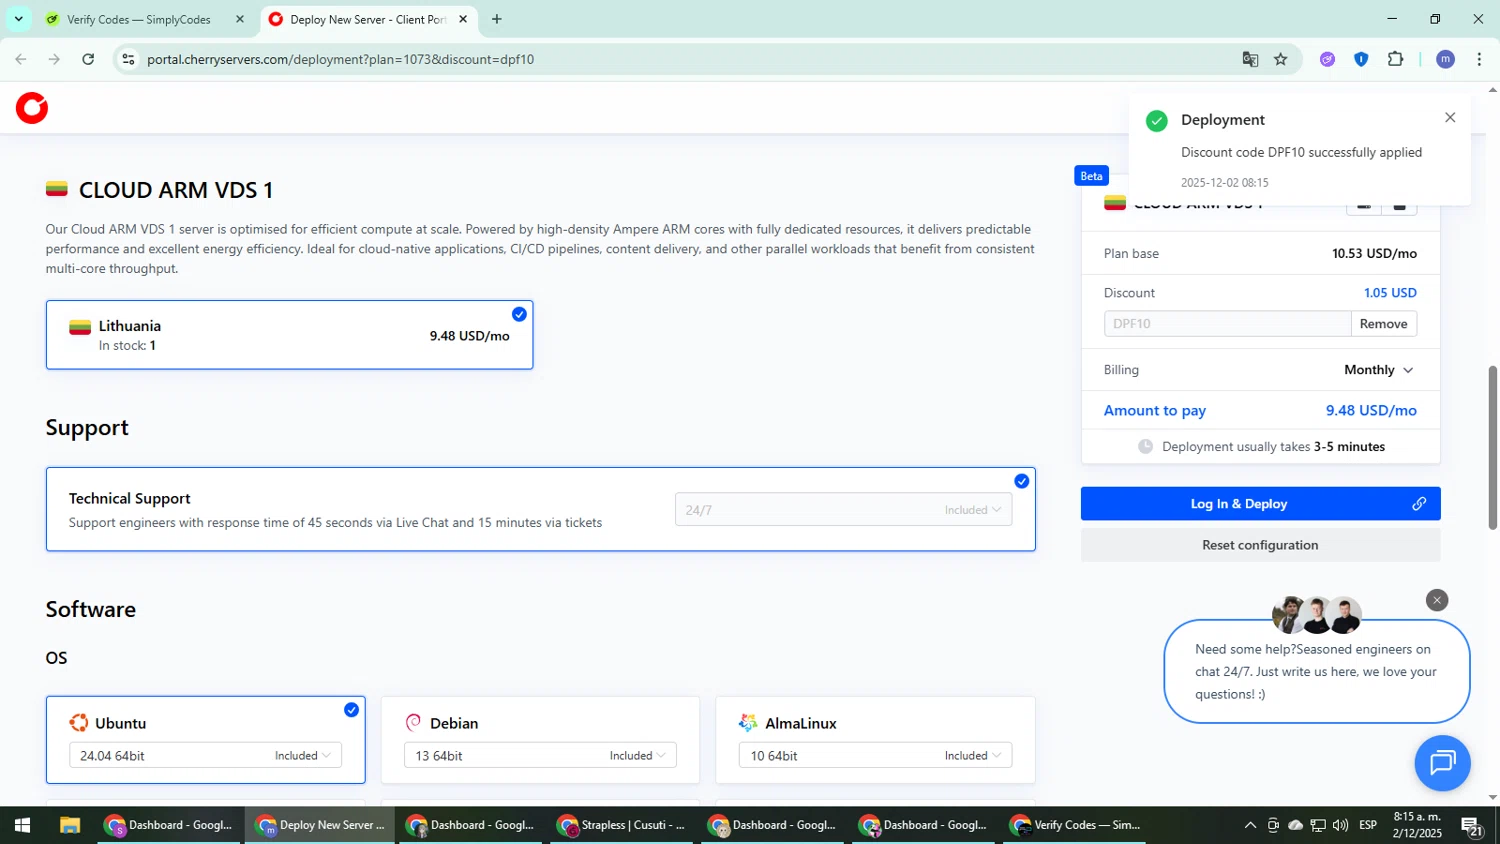Click the 1.05 USD discount value
The width and height of the screenshot is (1500, 844).
[1390, 293]
